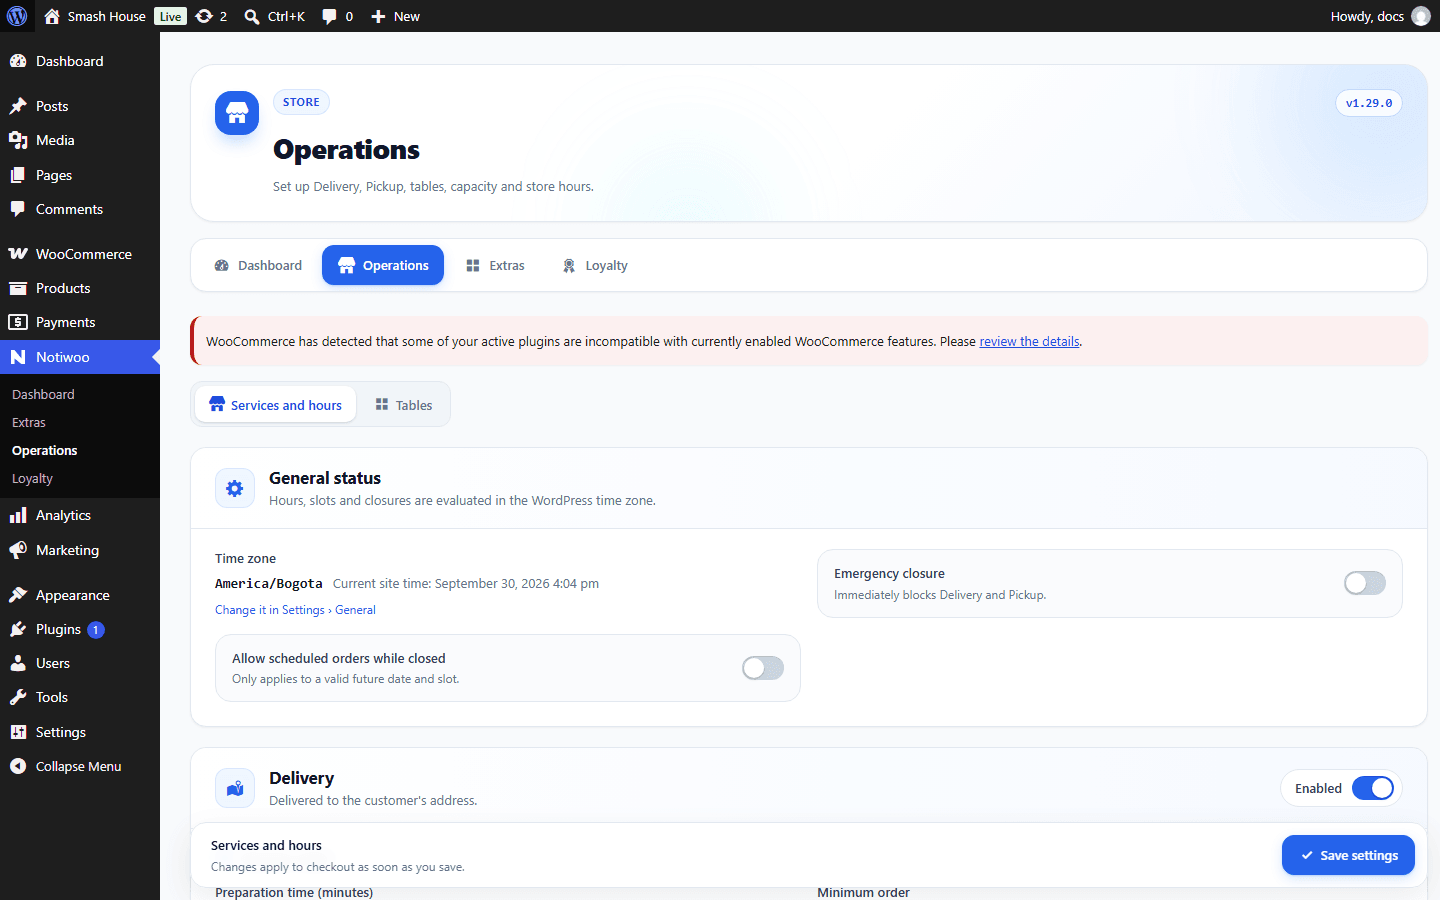Click the Live status badge
This screenshot has width=1440, height=900.
click(171, 16)
